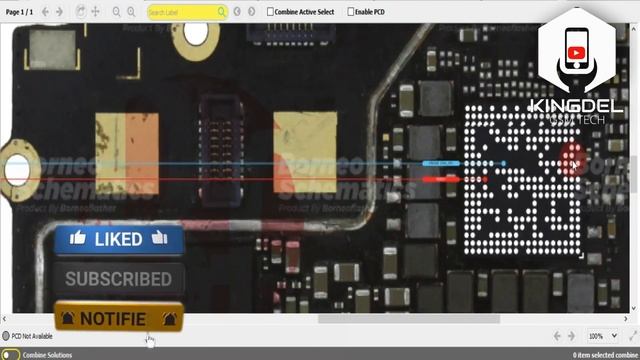The height and width of the screenshot is (360, 640).
Task: Click the zoom in magnifier icon
Action: 131,12
